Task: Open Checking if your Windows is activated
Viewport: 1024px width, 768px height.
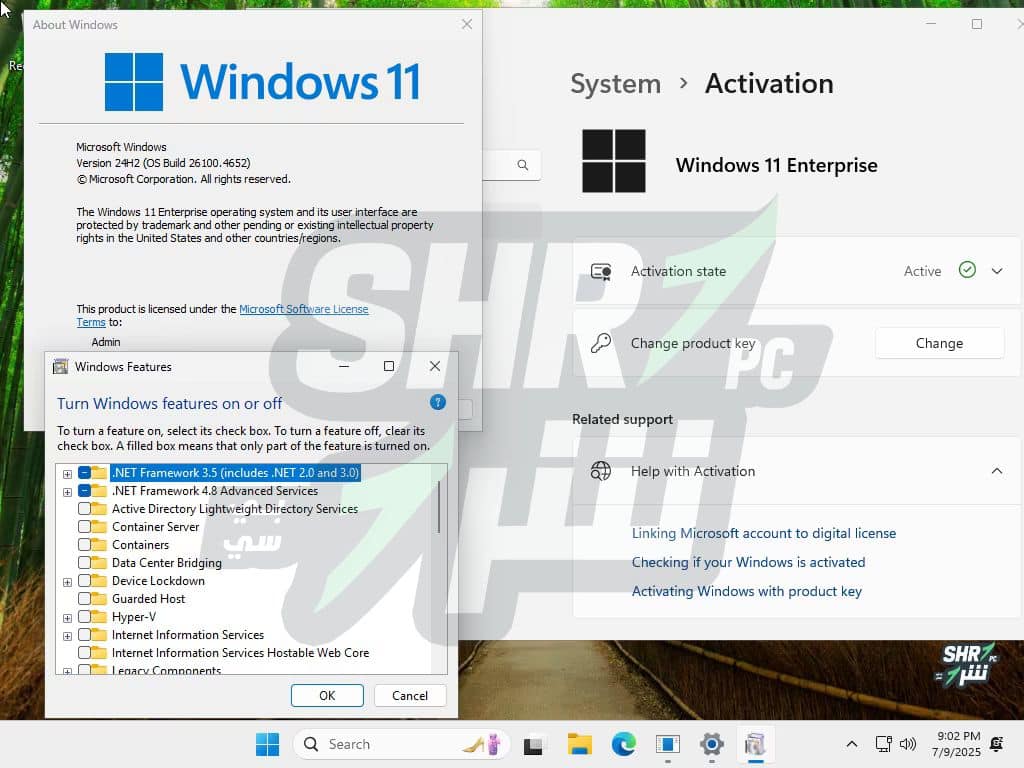Action: point(748,562)
